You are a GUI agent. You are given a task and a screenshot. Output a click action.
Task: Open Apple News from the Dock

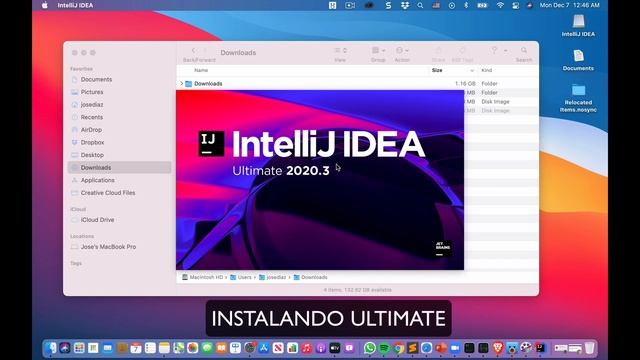click(x=278, y=348)
